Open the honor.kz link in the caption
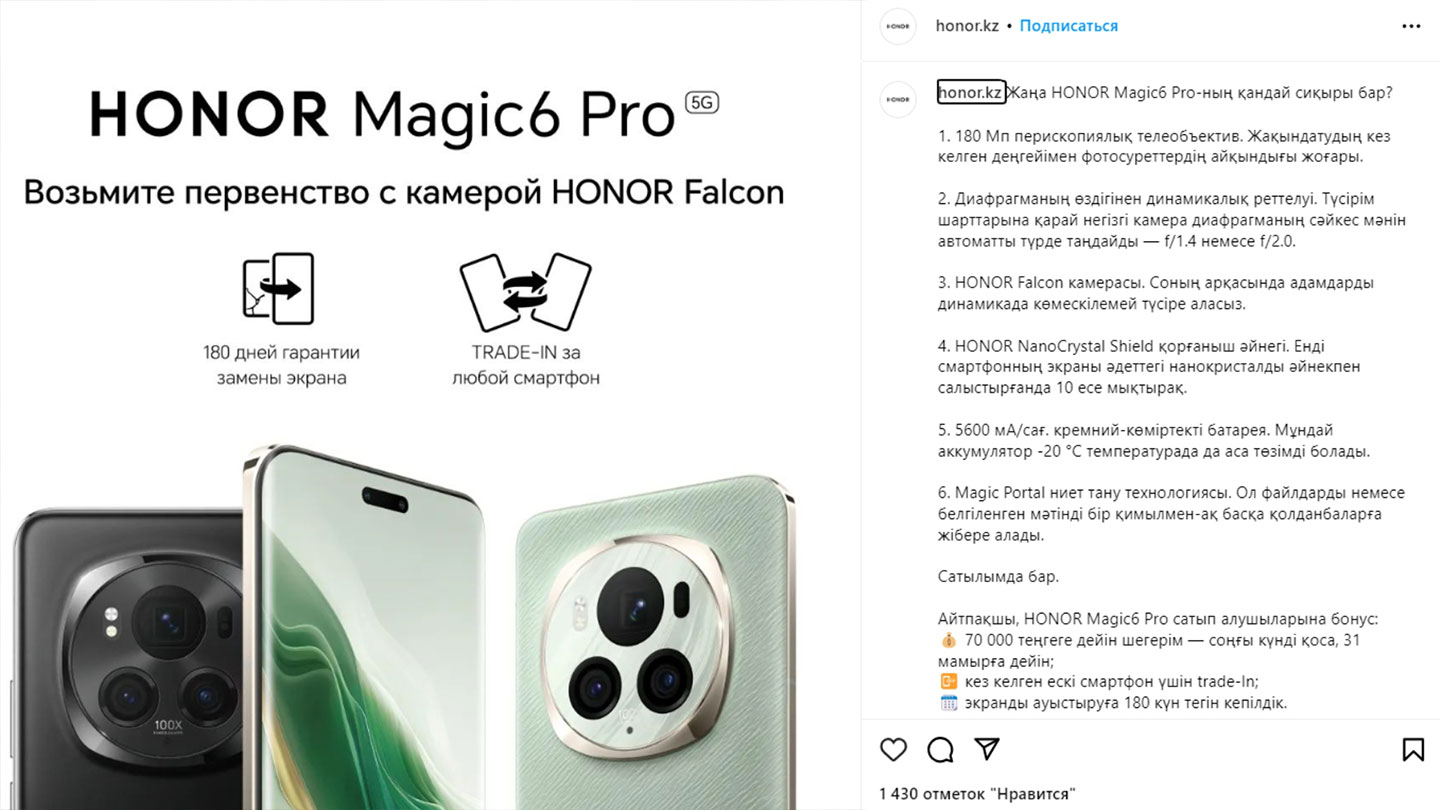 [970, 93]
